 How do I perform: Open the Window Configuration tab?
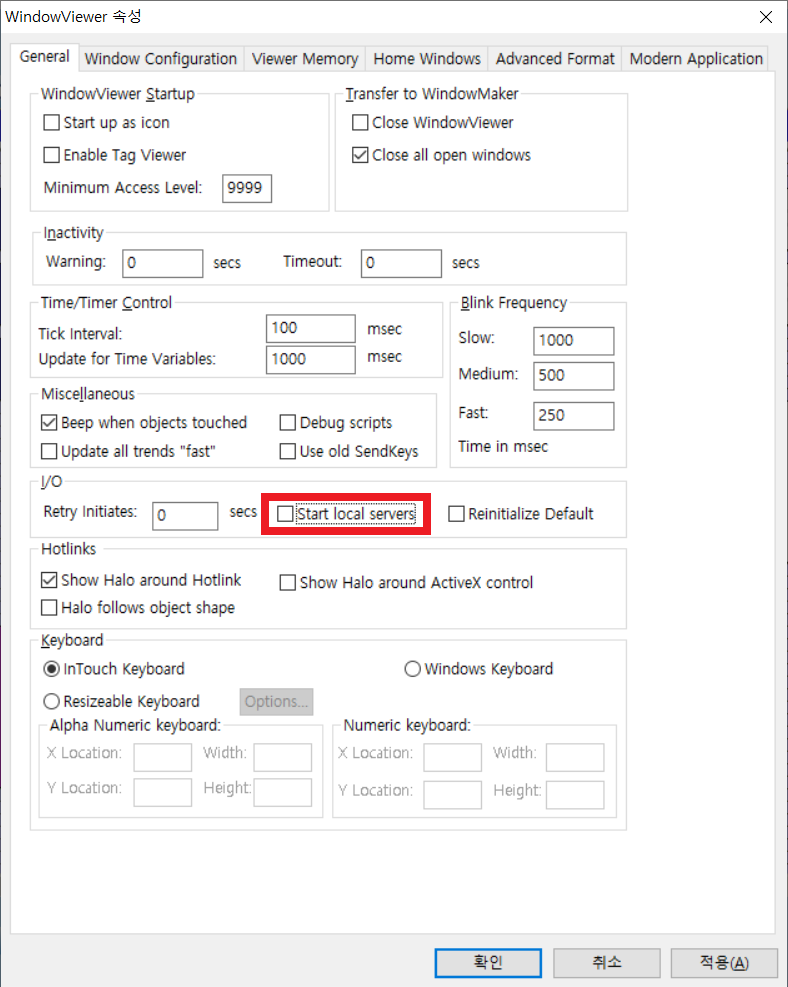160,59
